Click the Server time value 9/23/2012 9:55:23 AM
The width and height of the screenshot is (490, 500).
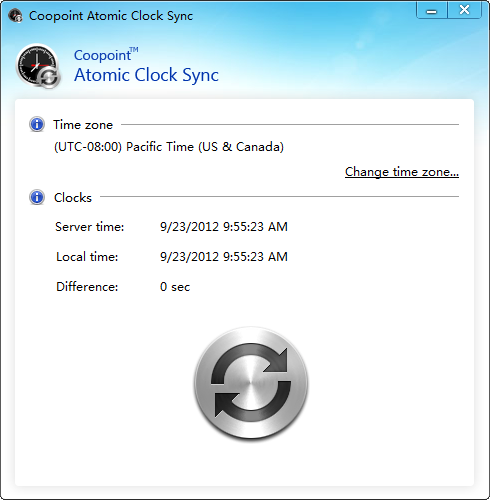224,227
